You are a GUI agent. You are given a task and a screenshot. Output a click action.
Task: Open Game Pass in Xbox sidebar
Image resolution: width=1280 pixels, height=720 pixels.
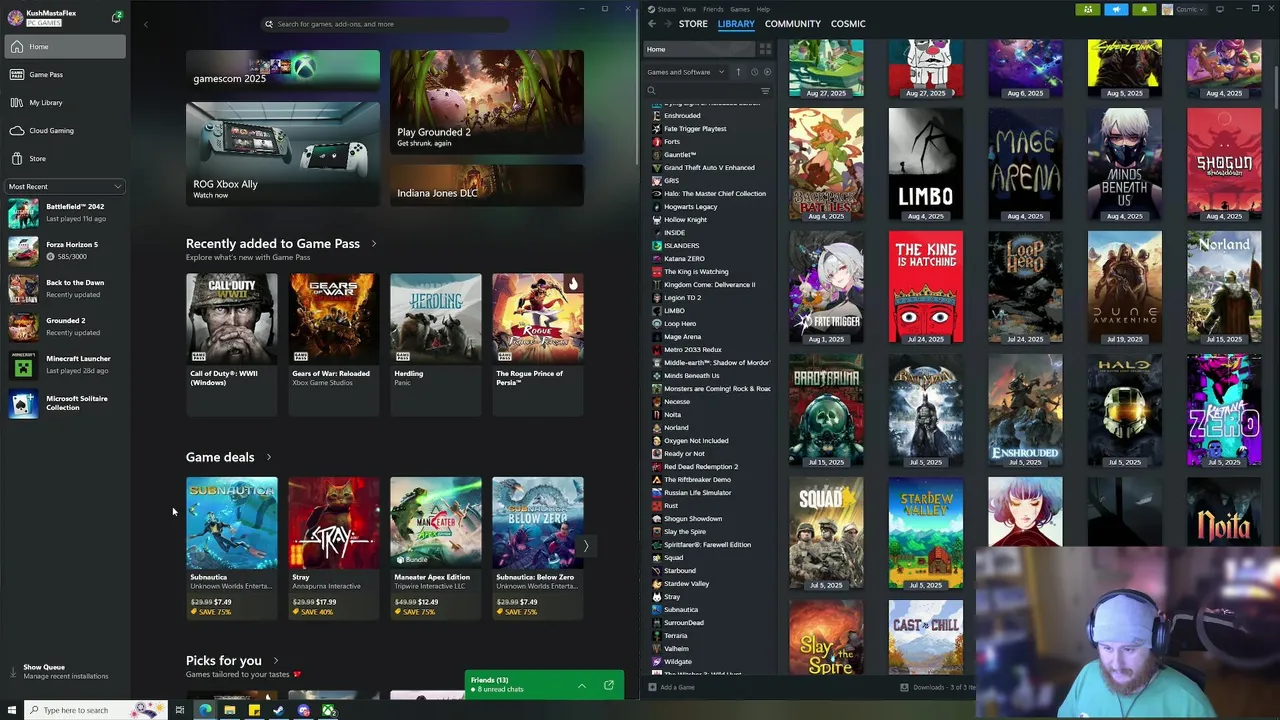[63, 74]
